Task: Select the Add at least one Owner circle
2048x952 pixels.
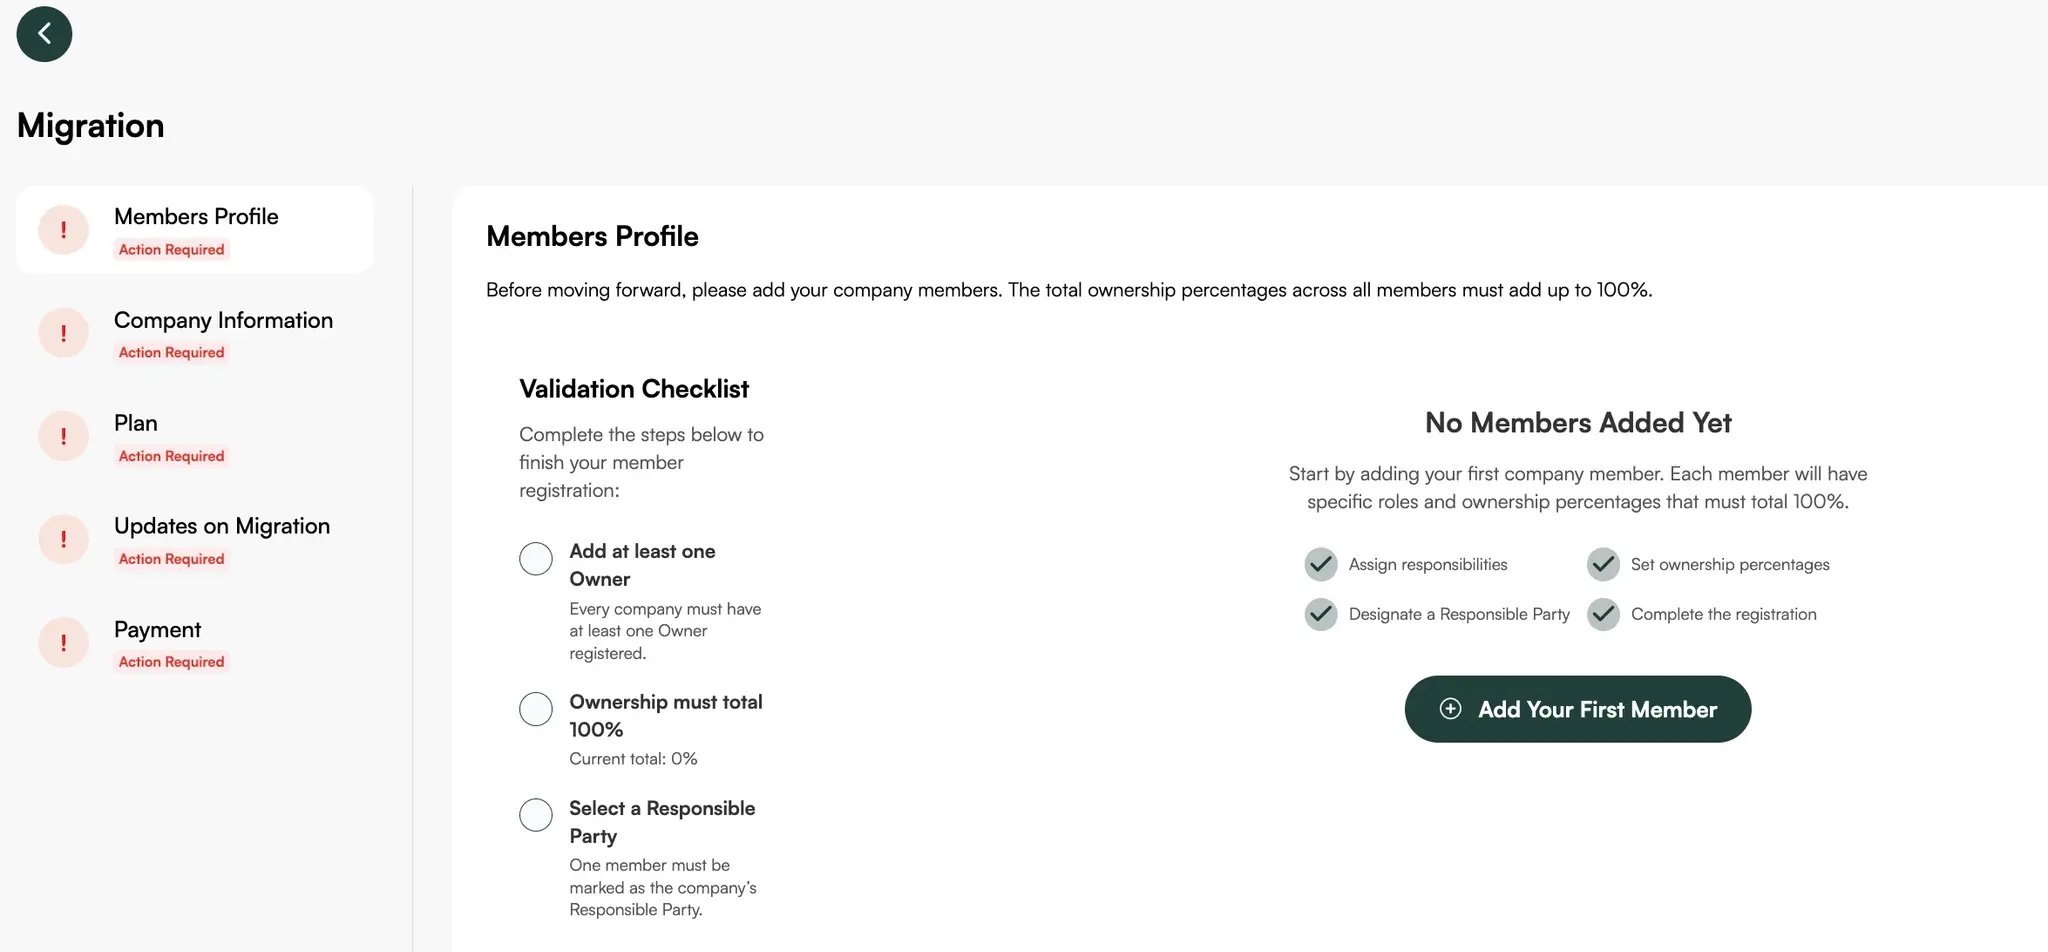Action: pyautogui.click(x=536, y=559)
